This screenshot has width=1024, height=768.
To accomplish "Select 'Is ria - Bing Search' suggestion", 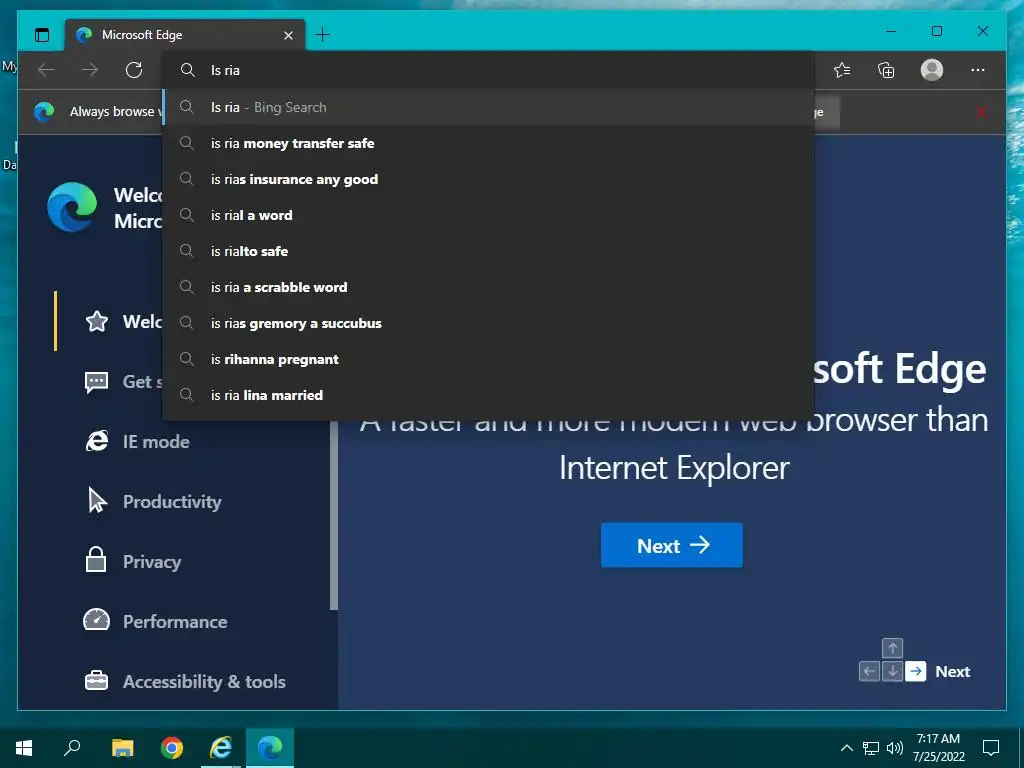I will [x=488, y=107].
